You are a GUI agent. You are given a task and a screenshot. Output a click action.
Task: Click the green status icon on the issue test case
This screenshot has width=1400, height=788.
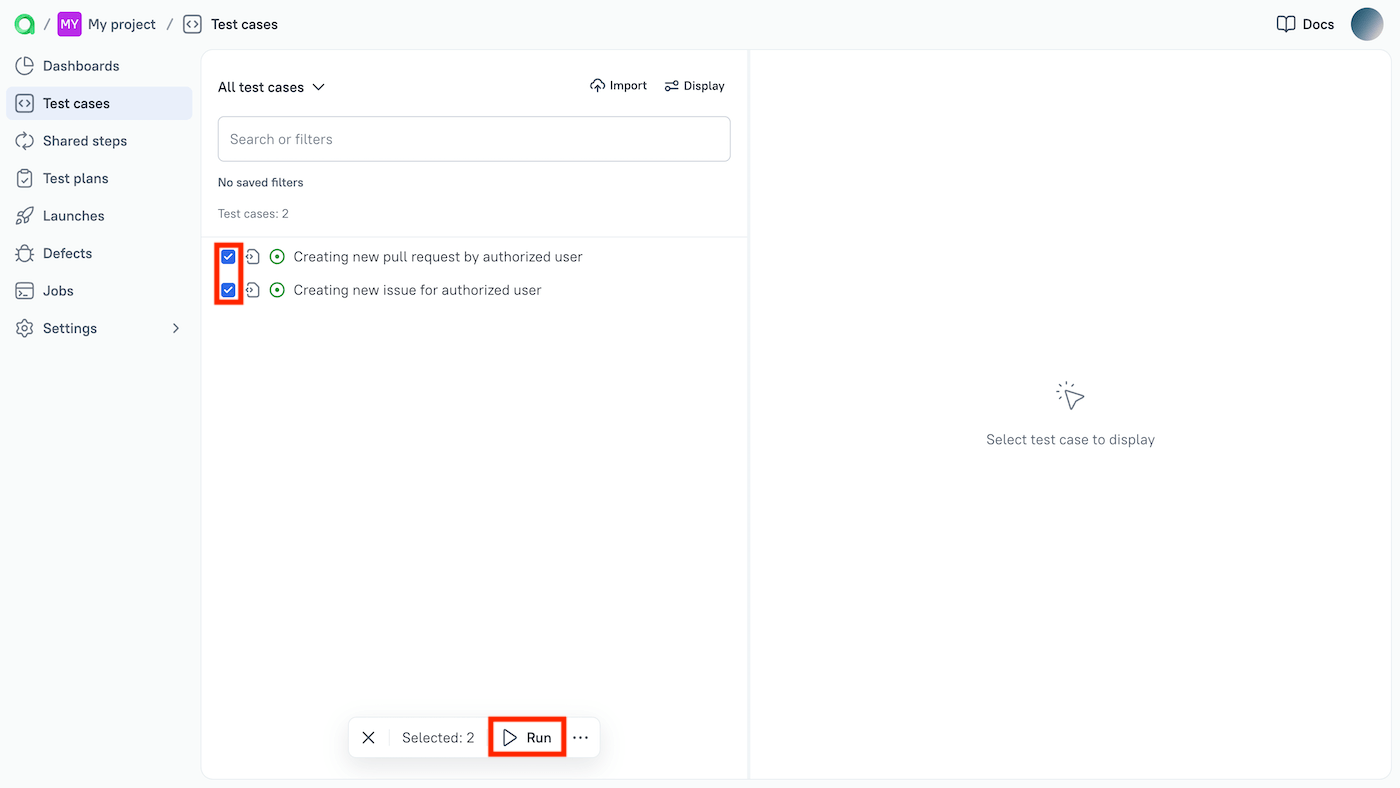pos(277,289)
